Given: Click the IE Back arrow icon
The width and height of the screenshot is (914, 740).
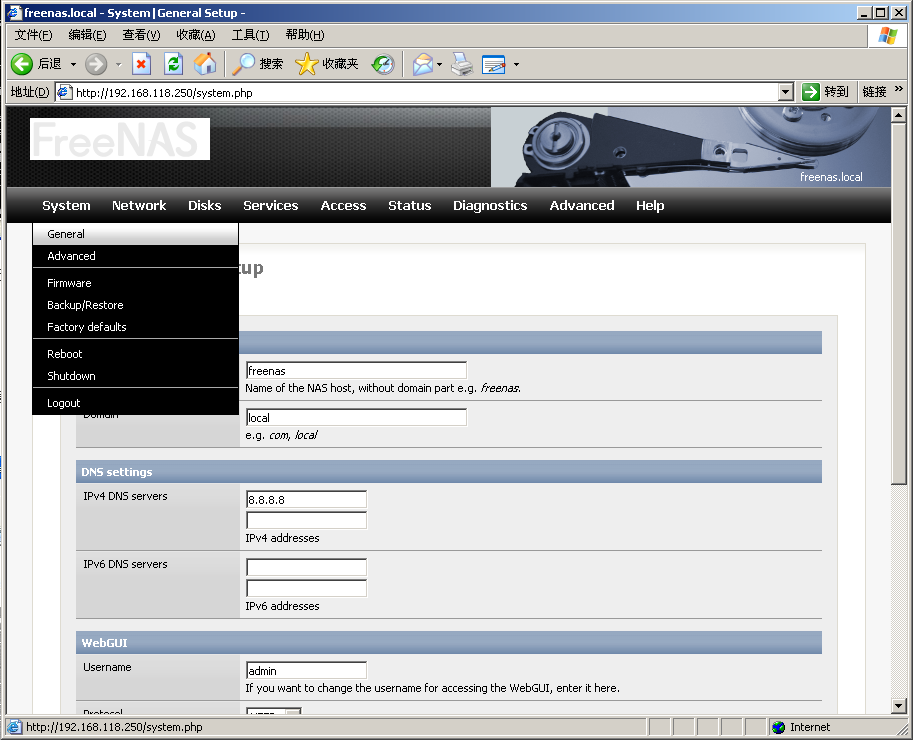Looking at the screenshot, I should (x=22, y=64).
